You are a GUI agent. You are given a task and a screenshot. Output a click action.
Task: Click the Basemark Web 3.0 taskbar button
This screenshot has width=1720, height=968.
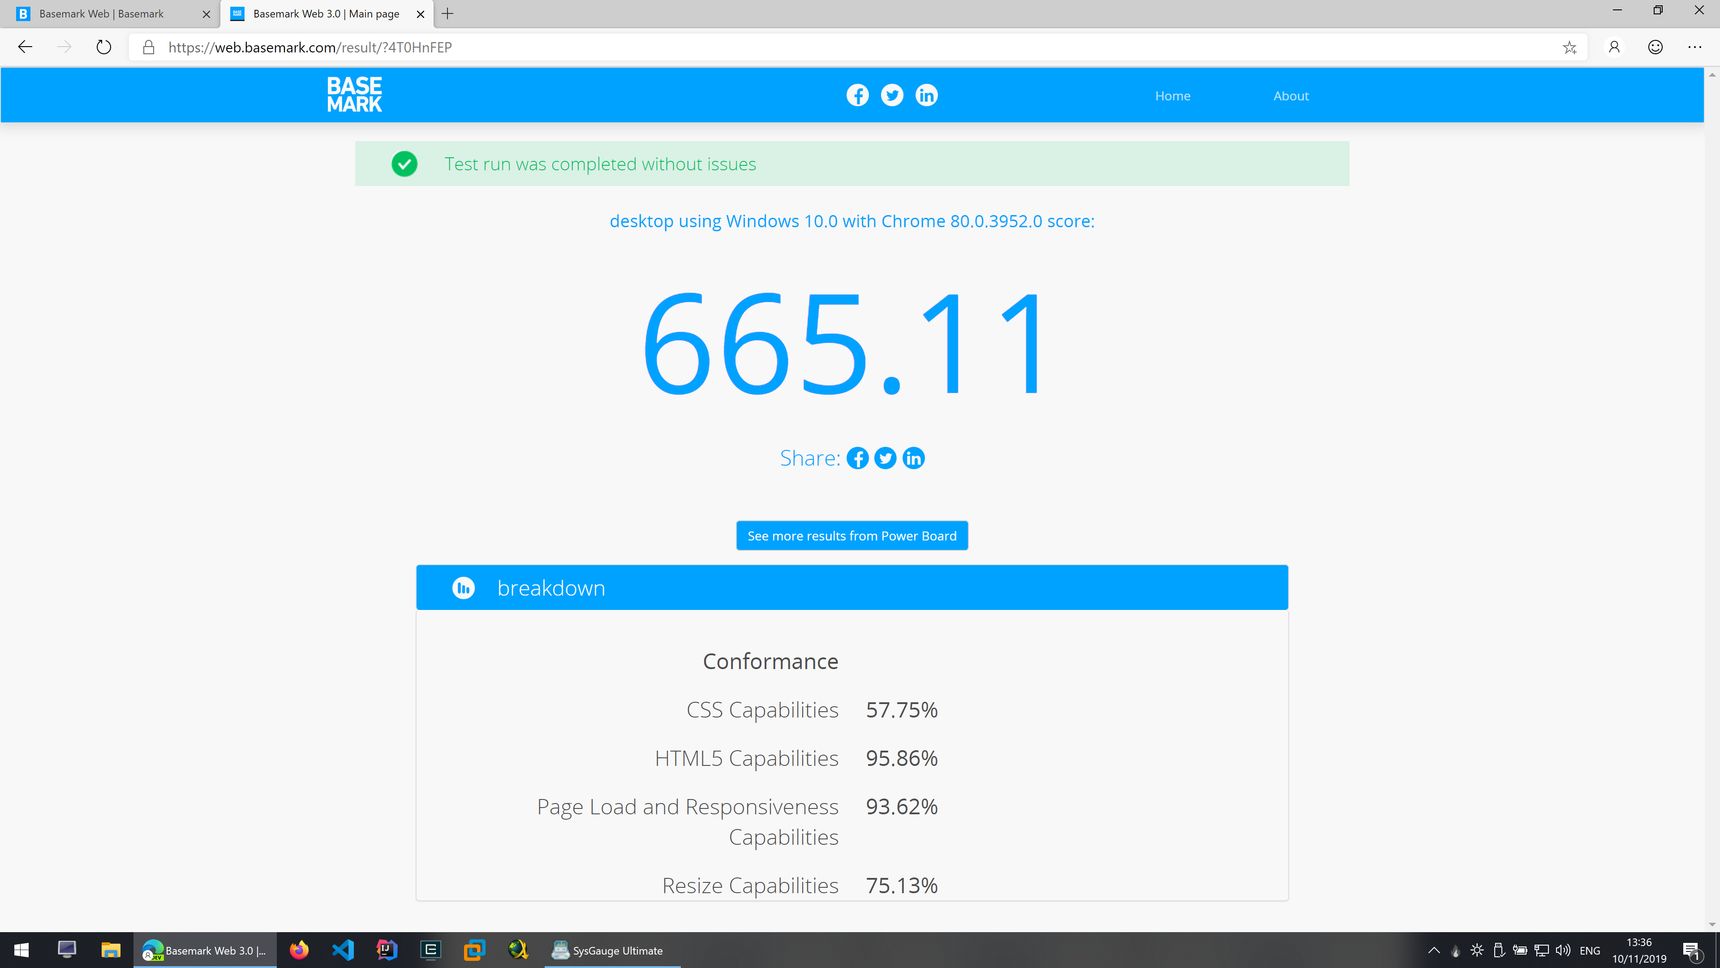(x=206, y=950)
